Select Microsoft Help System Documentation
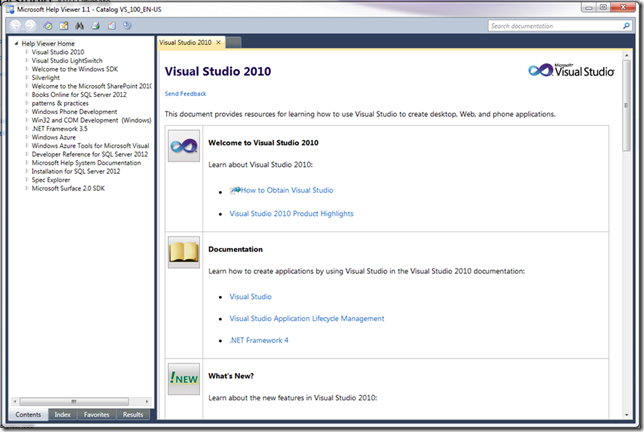This screenshot has height=432, width=644. (86, 163)
